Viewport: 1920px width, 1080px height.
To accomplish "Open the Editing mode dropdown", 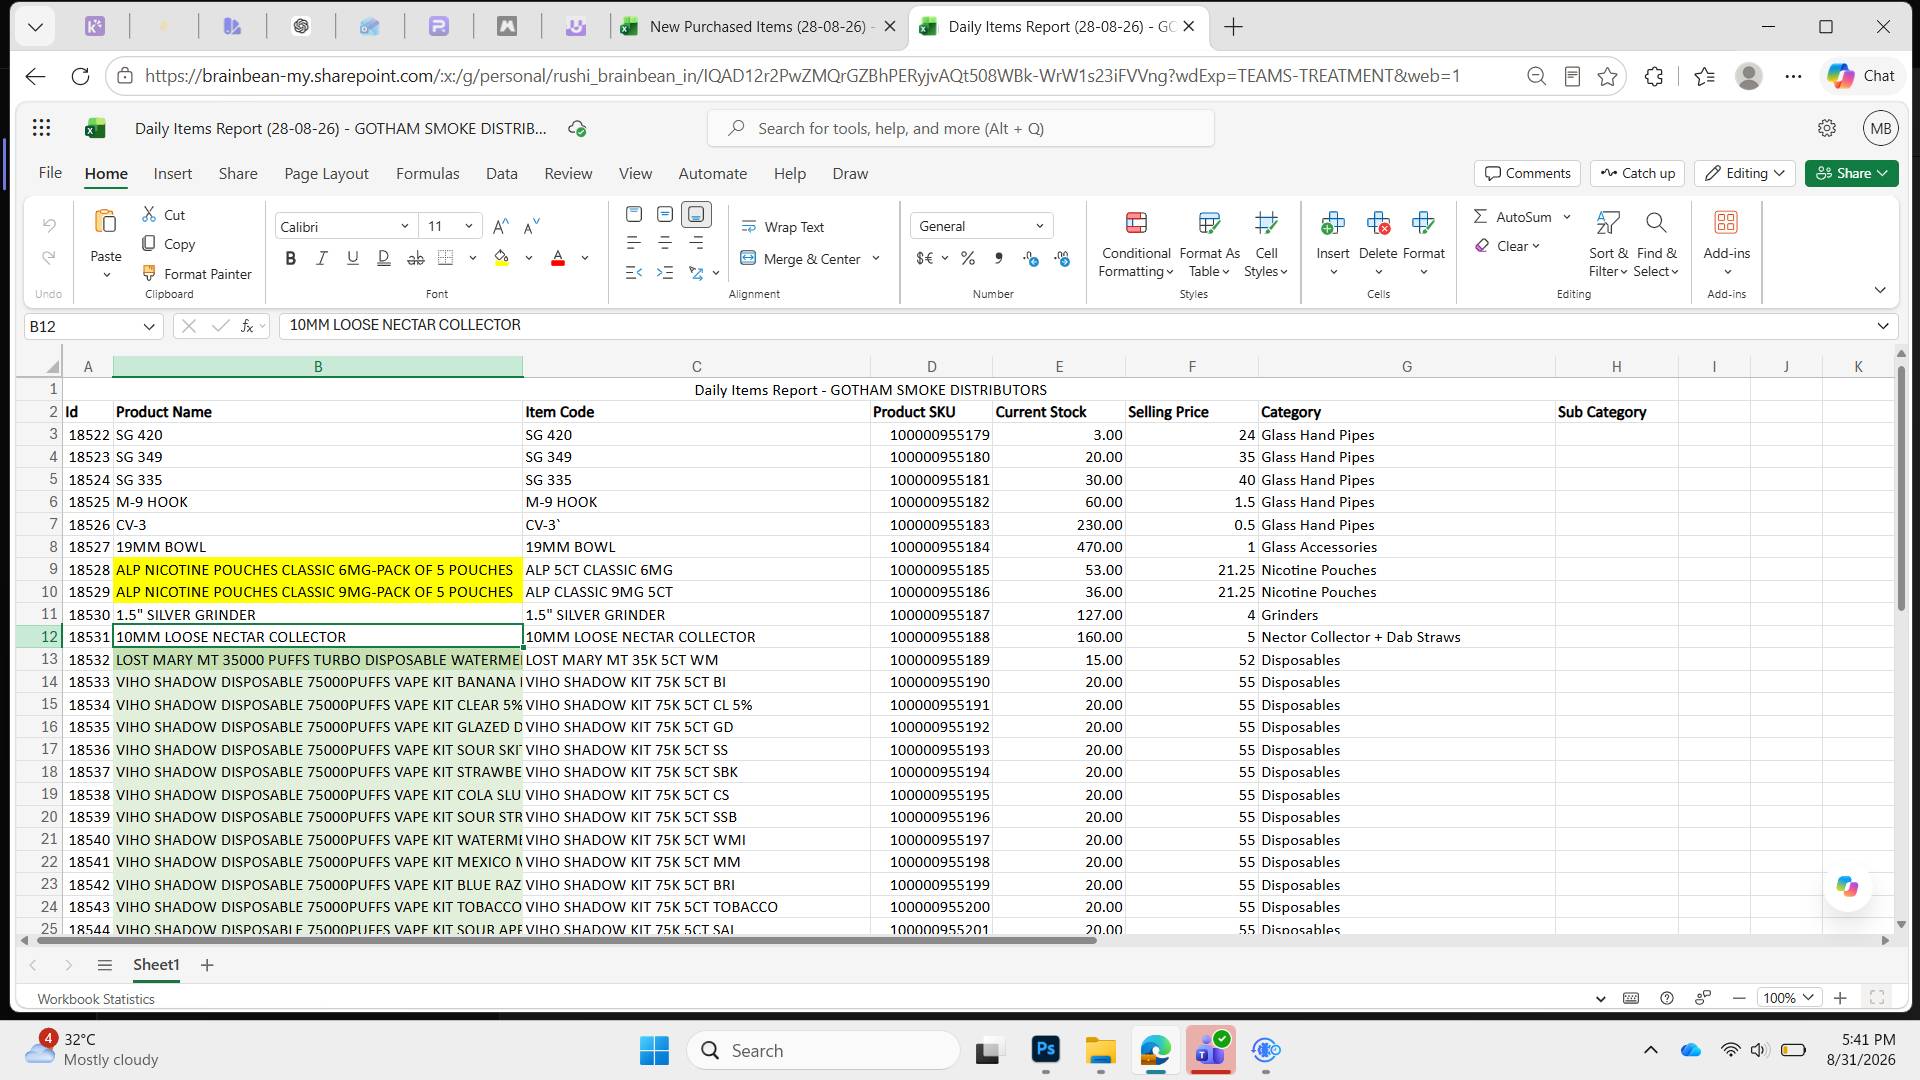I will click(x=1745, y=173).
